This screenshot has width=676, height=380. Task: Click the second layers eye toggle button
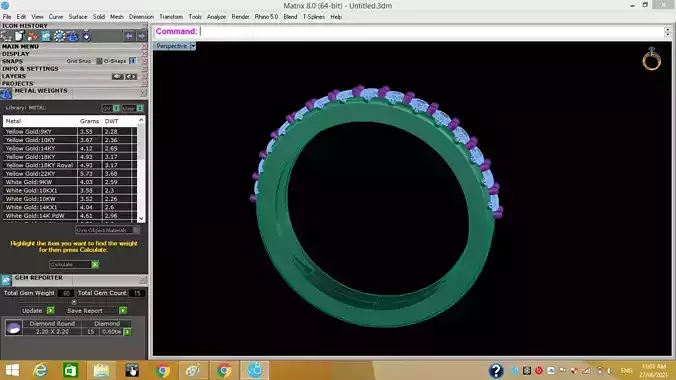[x=131, y=76]
